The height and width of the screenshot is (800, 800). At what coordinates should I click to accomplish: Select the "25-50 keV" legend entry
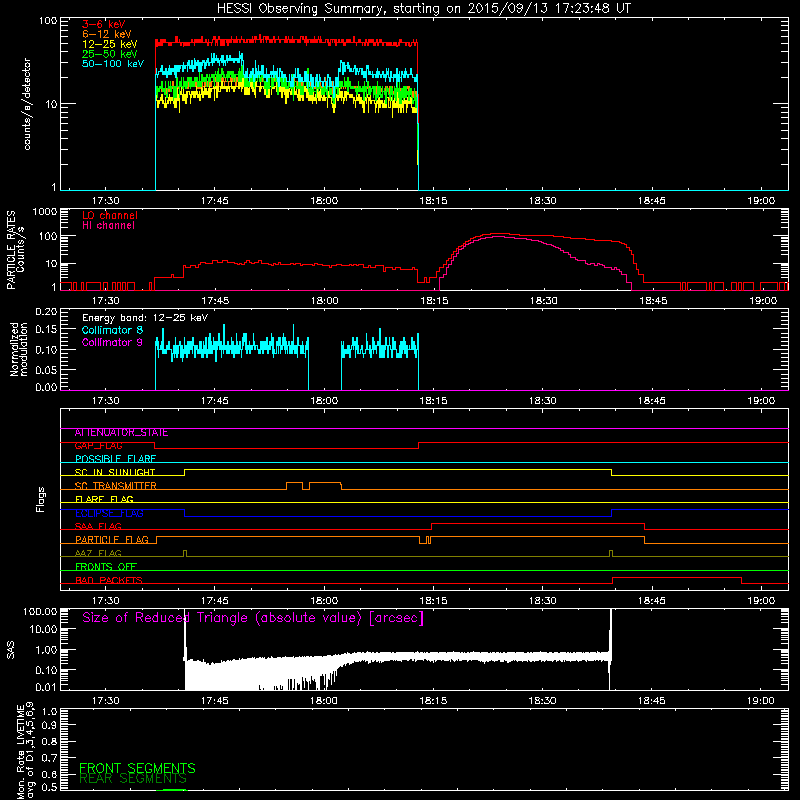click(x=110, y=54)
